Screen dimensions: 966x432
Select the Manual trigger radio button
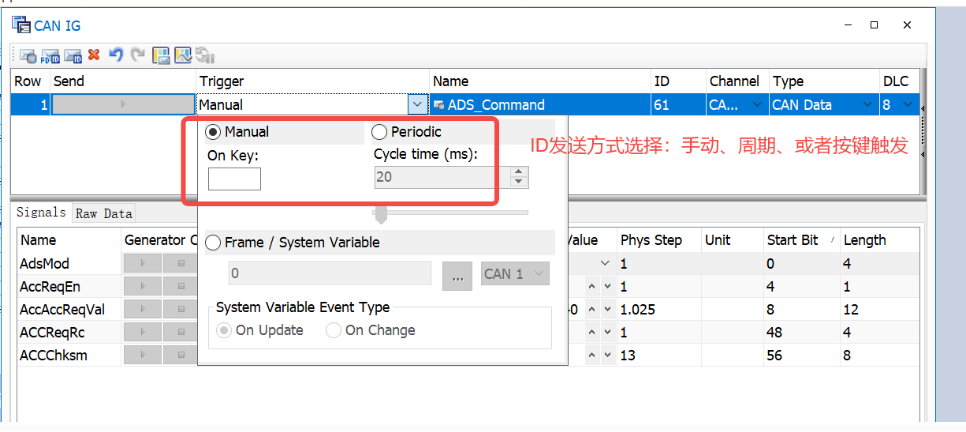213,132
